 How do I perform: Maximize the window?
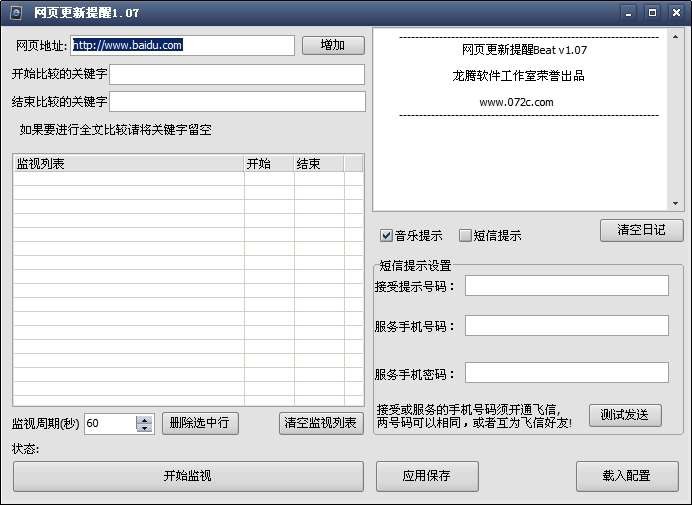[x=652, y=13]
